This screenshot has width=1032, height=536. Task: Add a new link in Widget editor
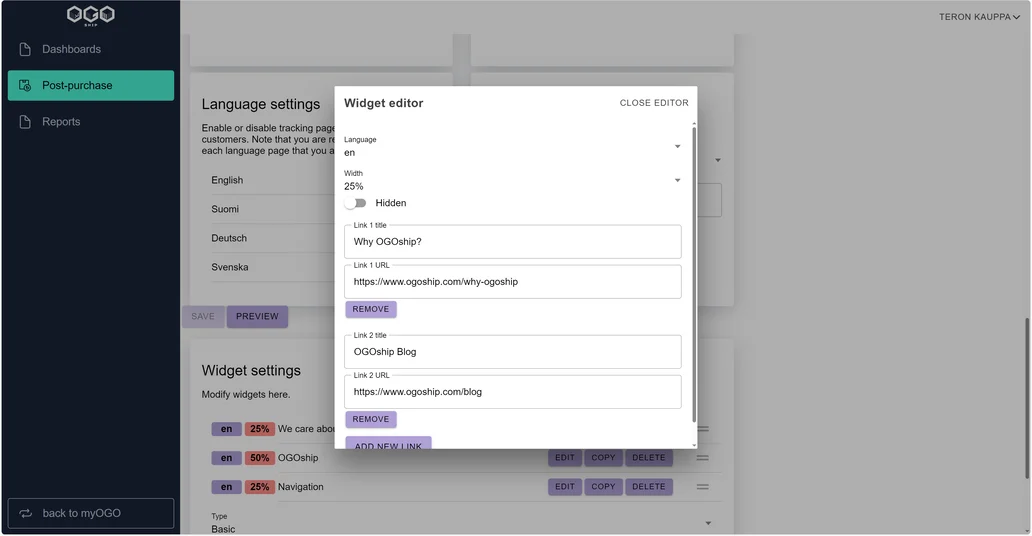point(388,443)
